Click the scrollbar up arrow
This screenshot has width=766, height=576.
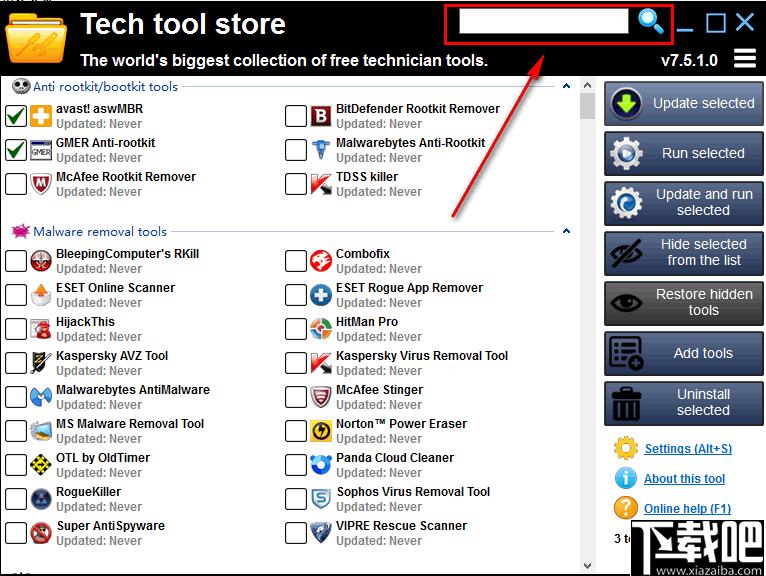pyautogui.click(x=587, y=85)
